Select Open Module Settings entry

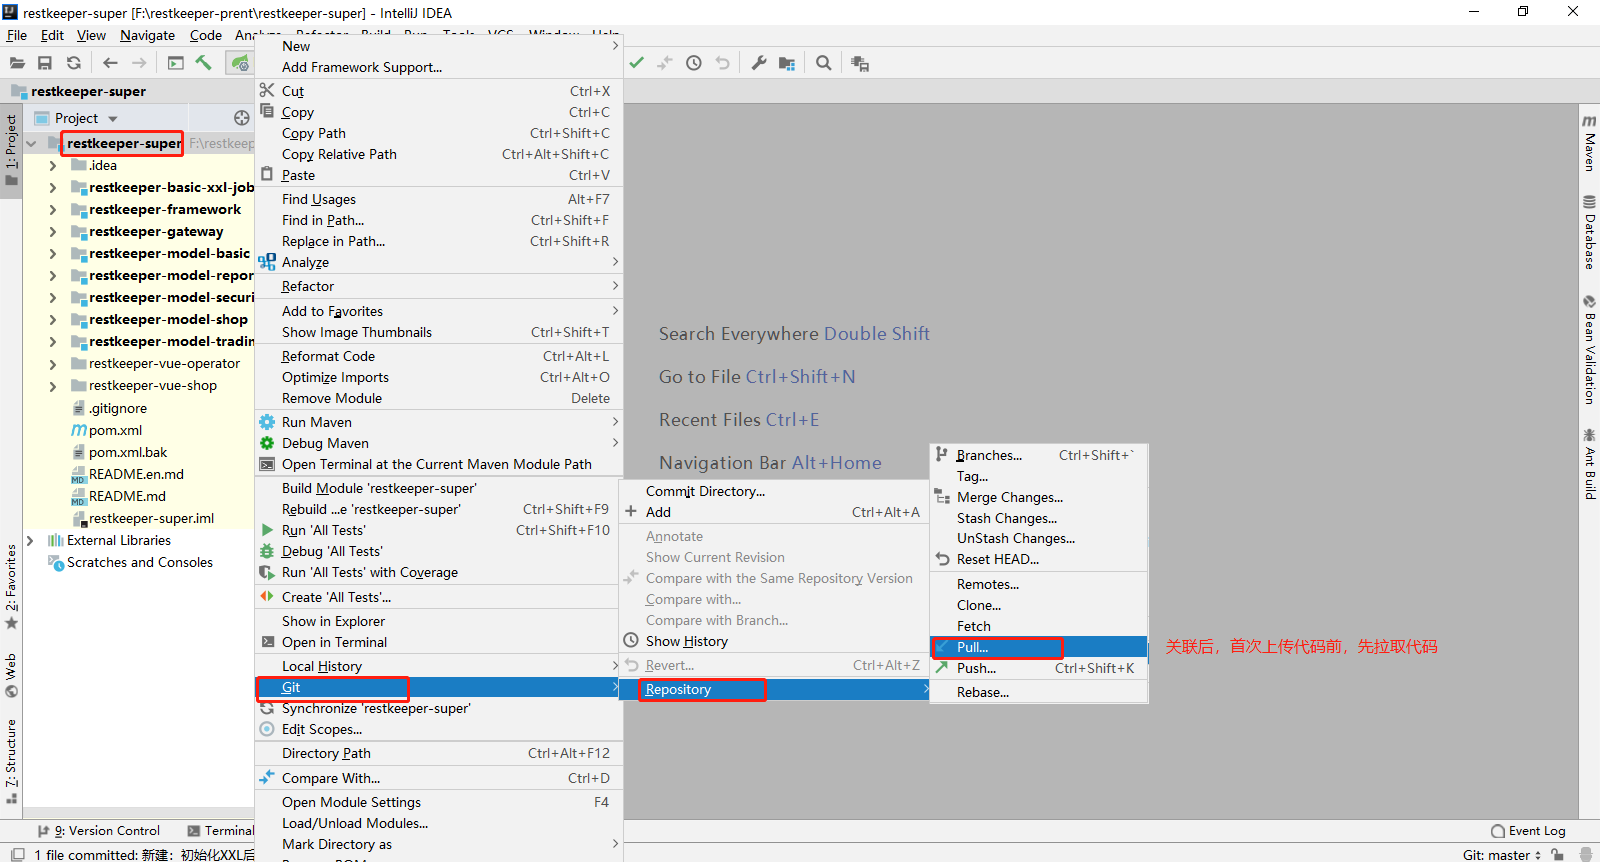439,802
